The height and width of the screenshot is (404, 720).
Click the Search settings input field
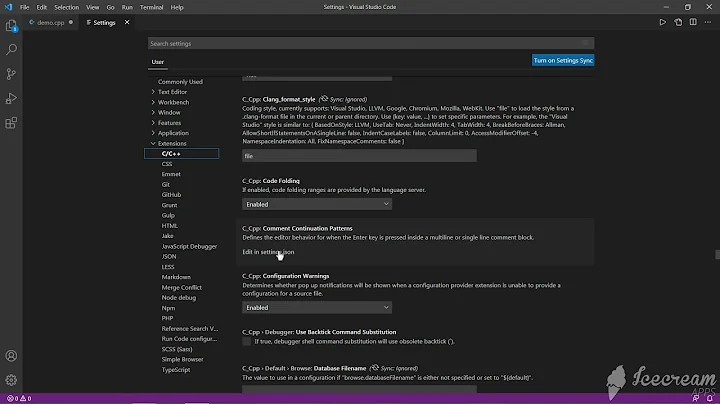(371, 43)
